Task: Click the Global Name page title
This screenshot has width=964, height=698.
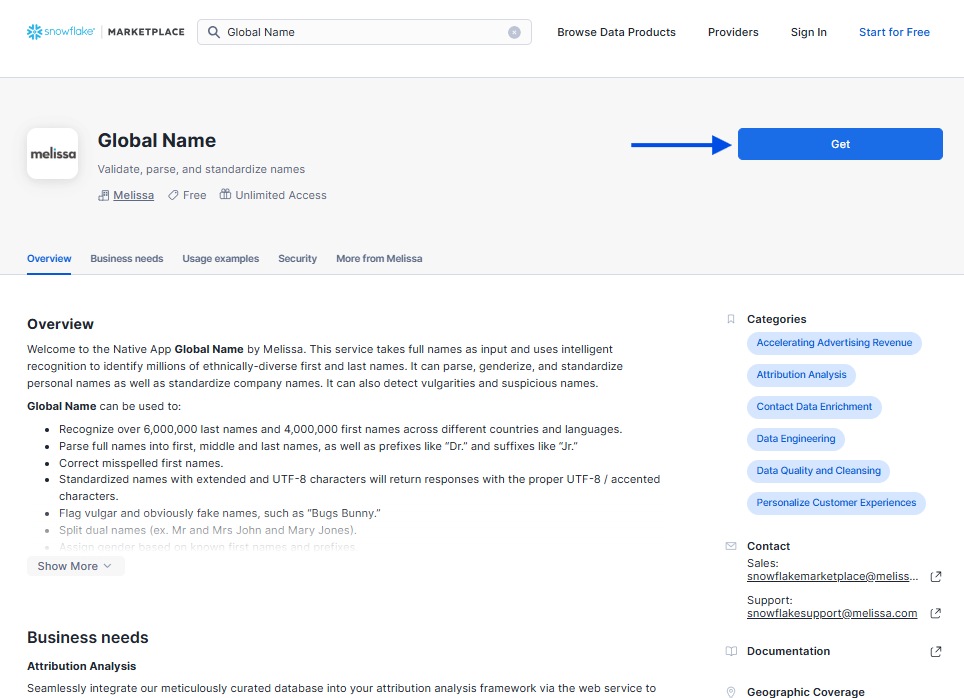Action: pos(157,140)
